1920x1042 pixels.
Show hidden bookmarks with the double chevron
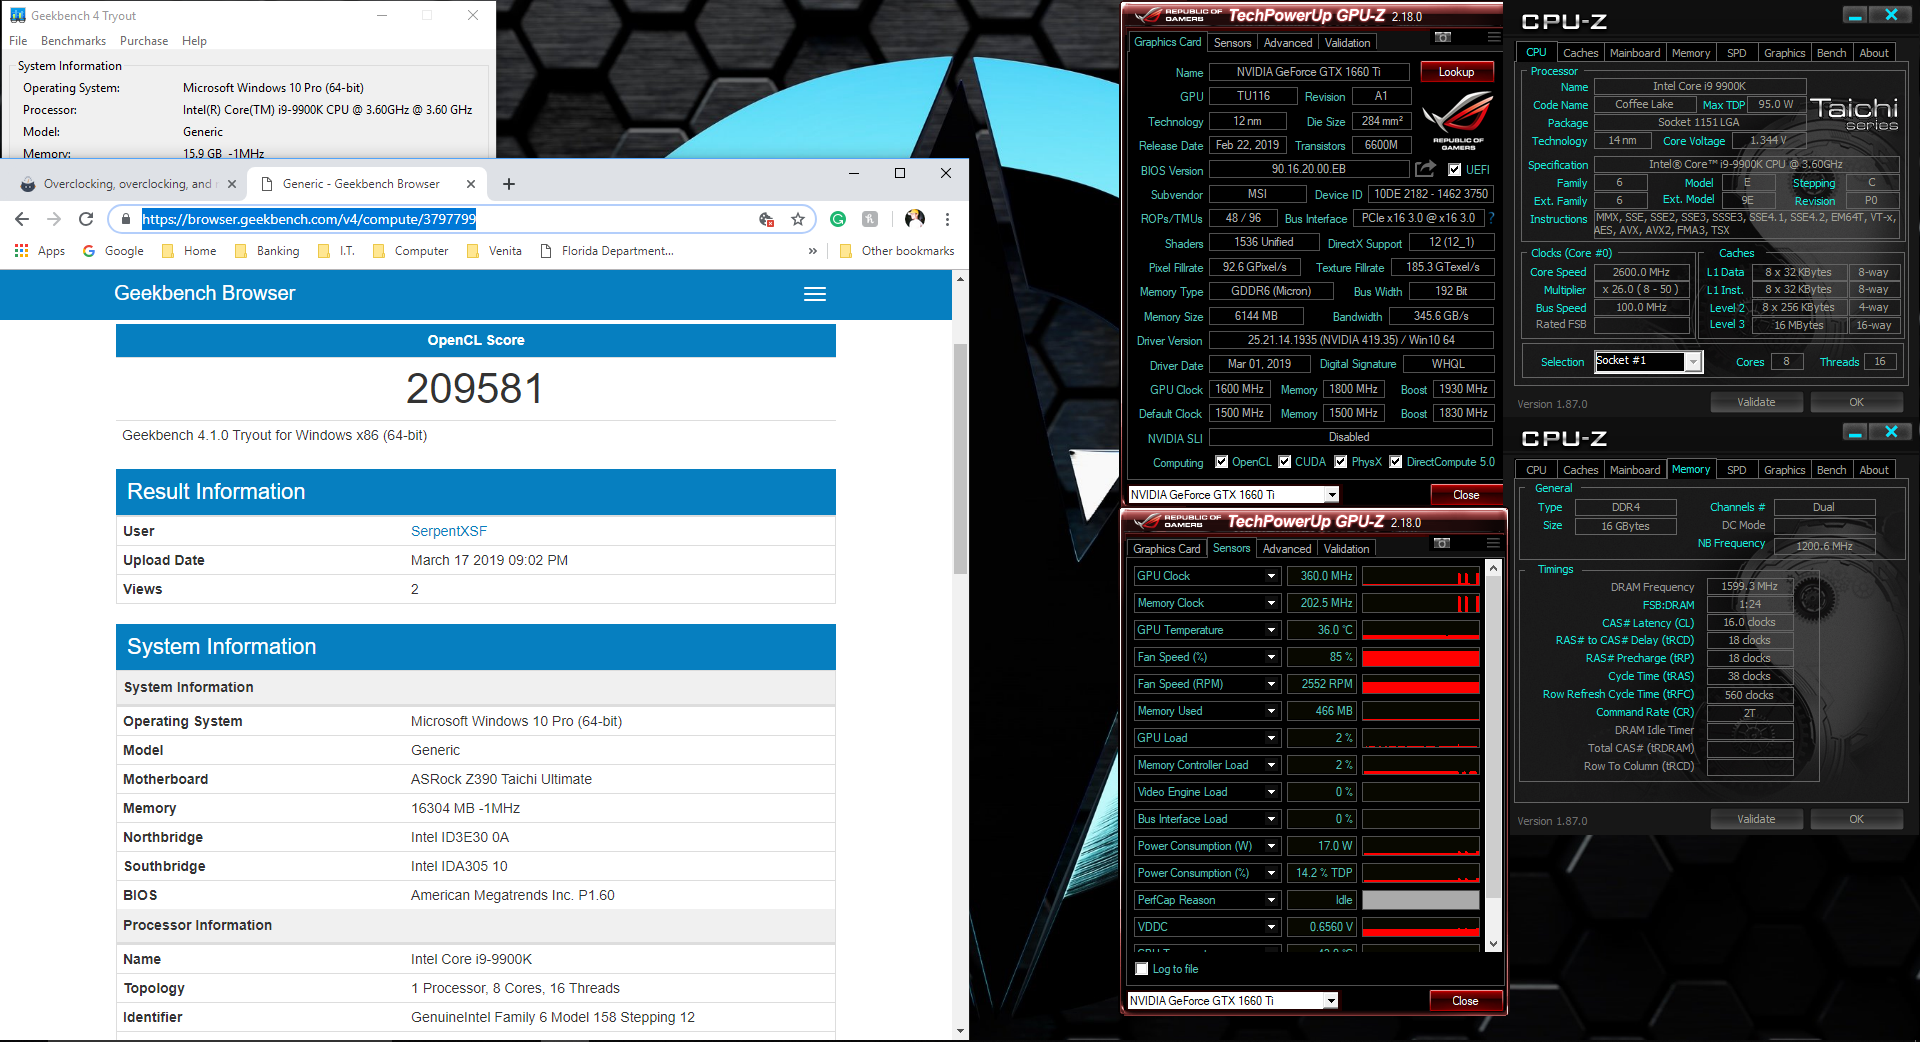coord(812,251)
